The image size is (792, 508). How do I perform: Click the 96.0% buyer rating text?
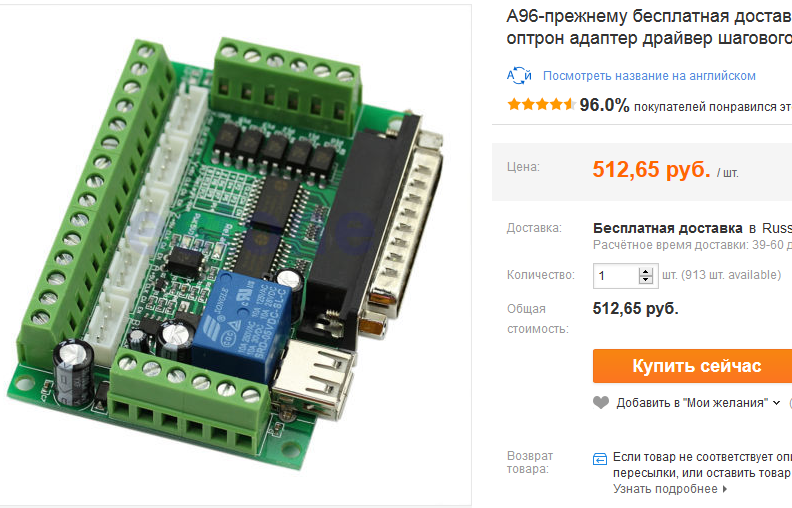pos(605,105)
